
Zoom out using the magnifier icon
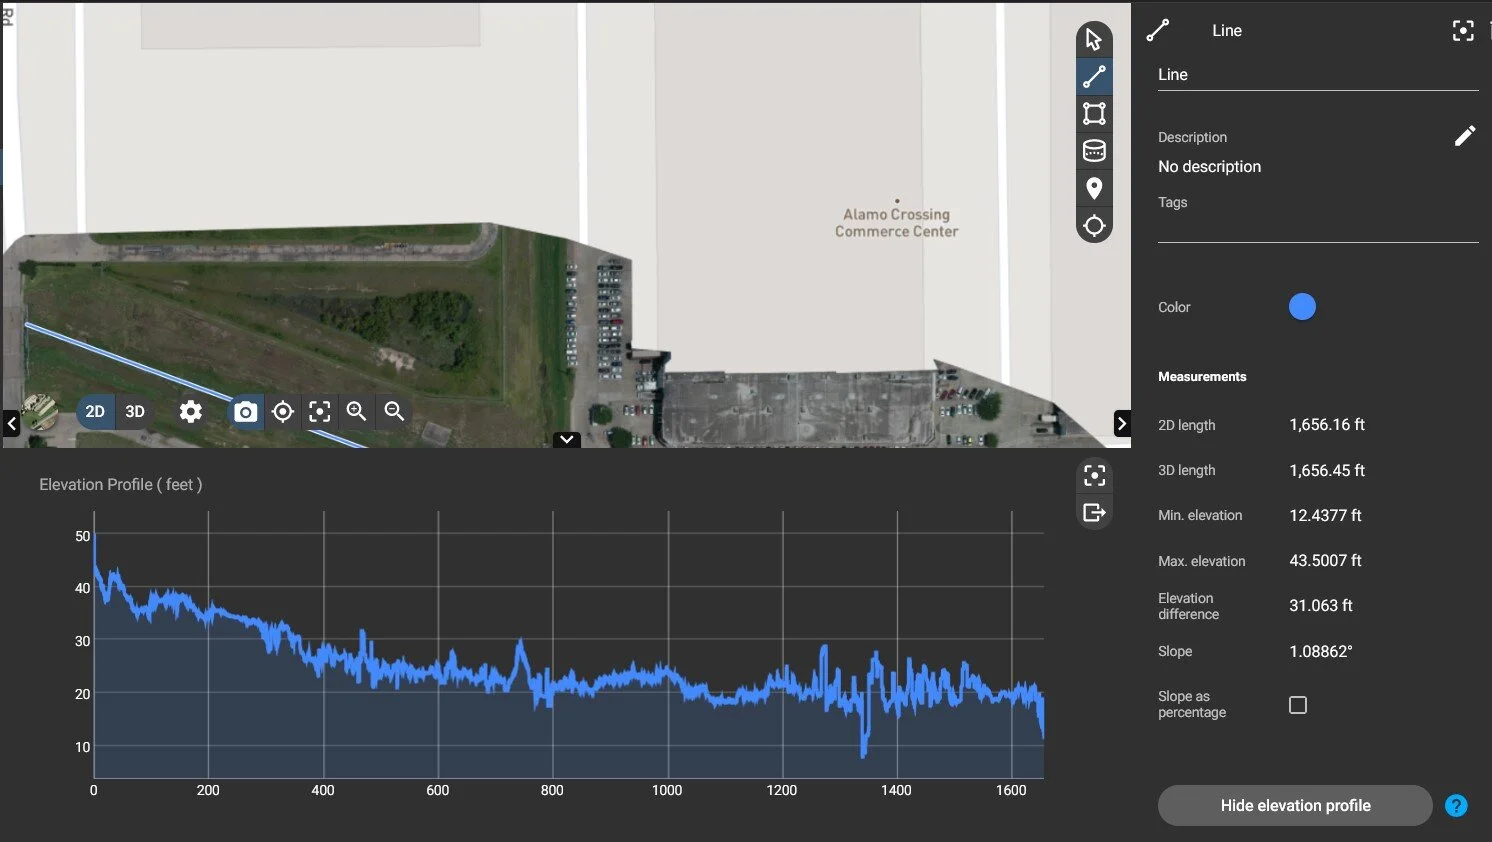coord(393,411)
